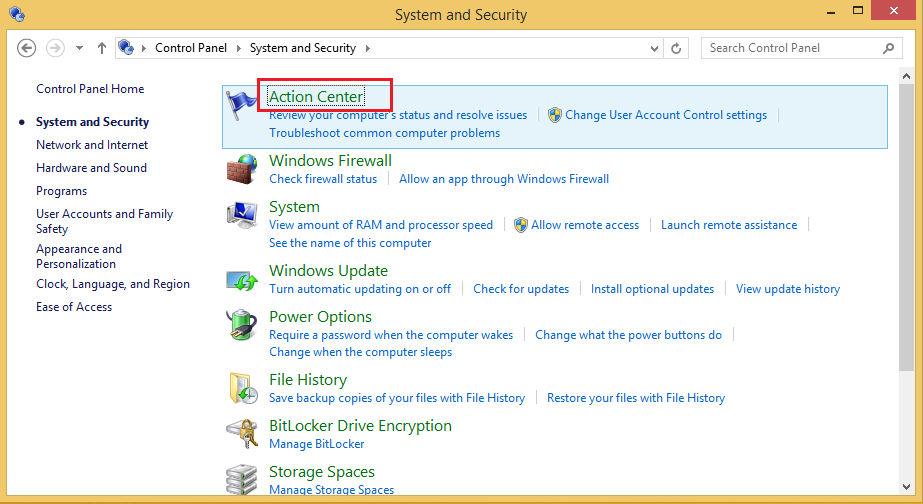This screenshot has width=923, height=504.
Task: Open Hardware and Sound category
Action: pyautogui.click(x=91, y=168)
